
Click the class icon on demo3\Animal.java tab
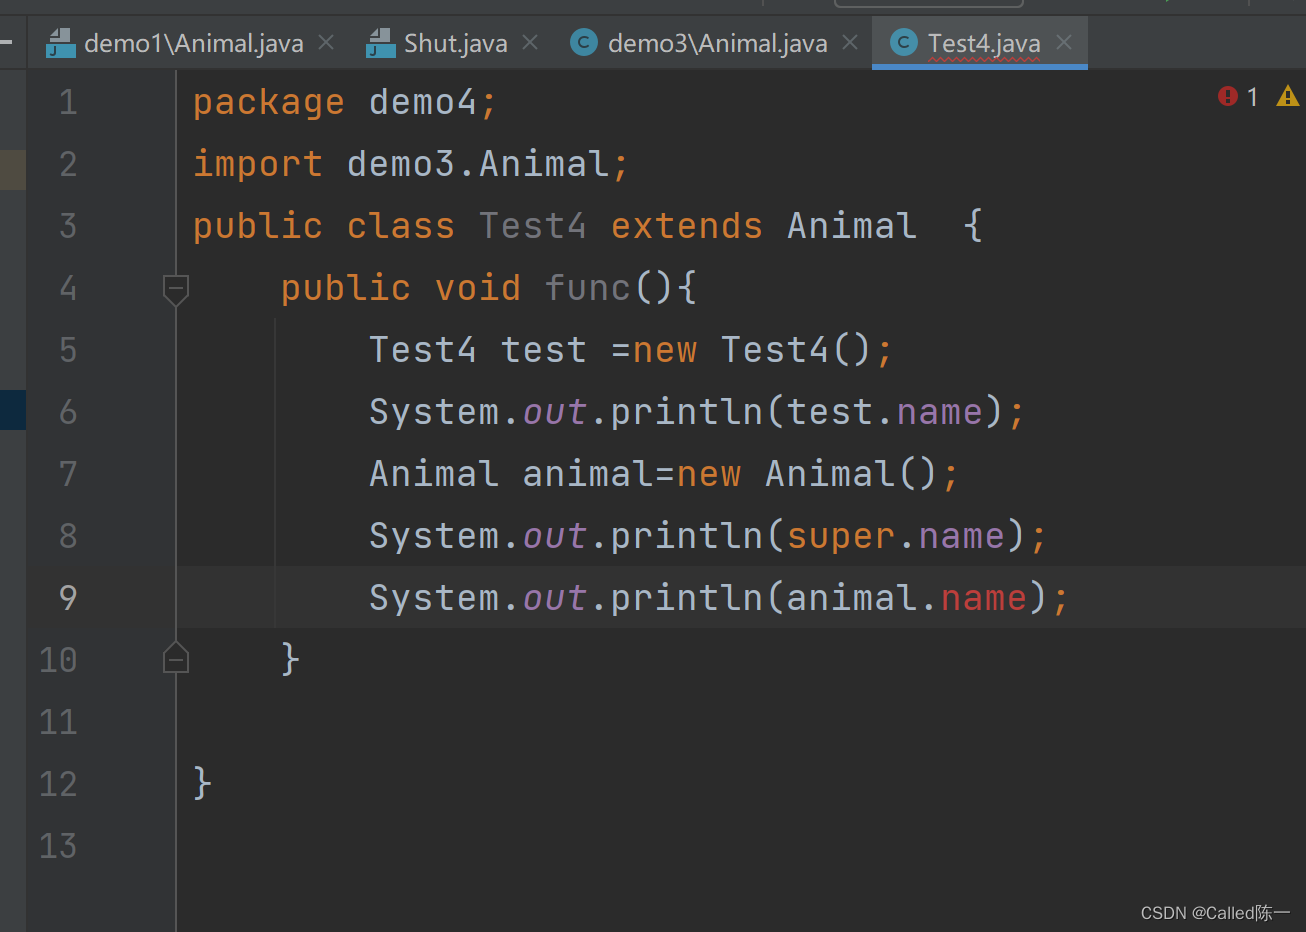click(x=583, y=42)
